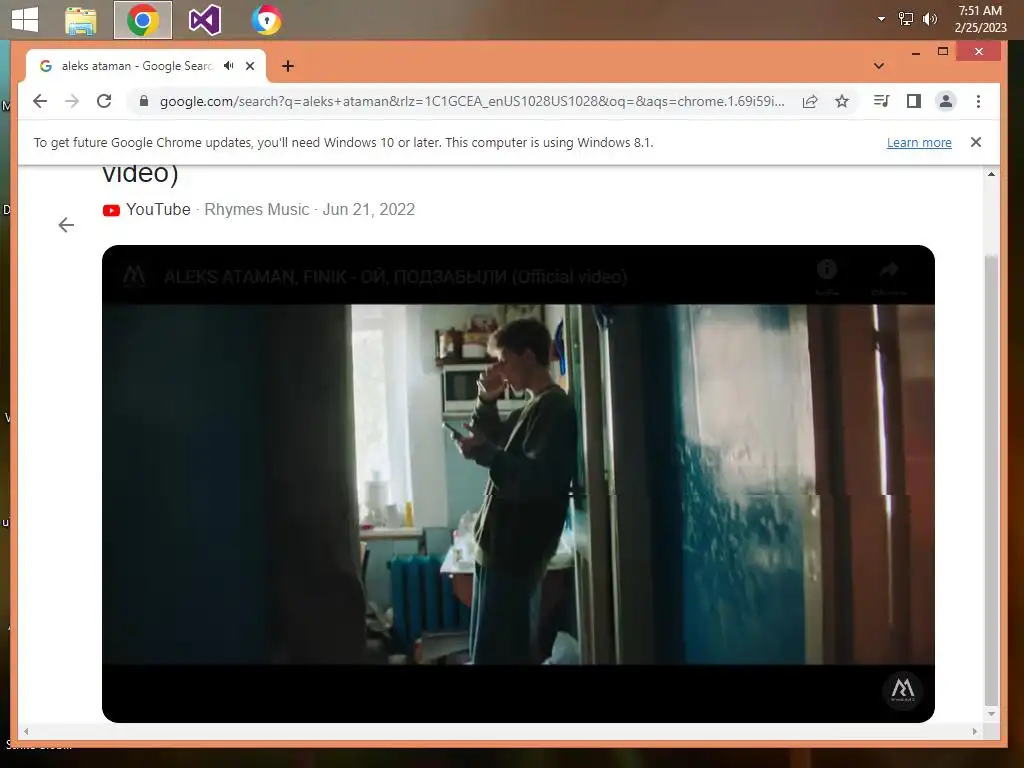Share this page icon in the address bar
Screen dimensions: 1024x768
click(x=810, y=101)
